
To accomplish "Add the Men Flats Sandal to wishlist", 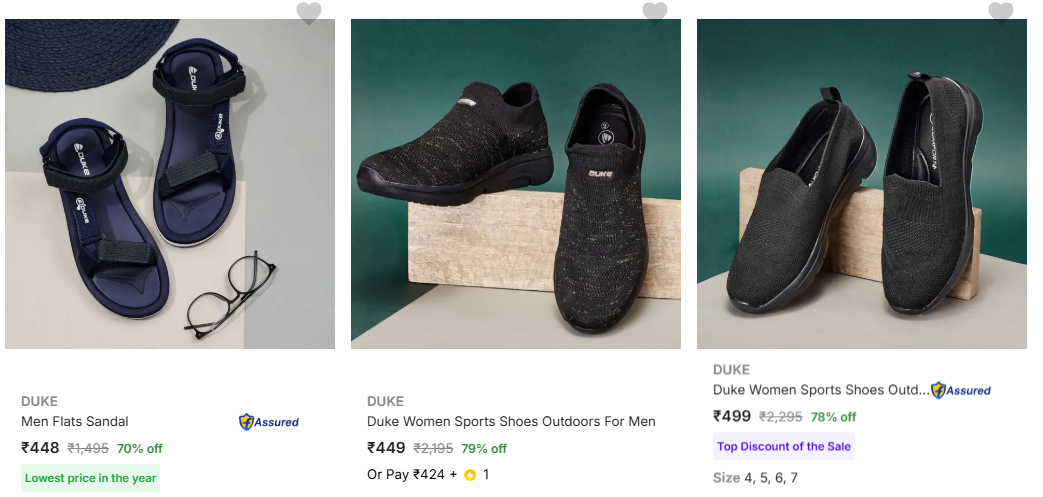I will [309, 13].
